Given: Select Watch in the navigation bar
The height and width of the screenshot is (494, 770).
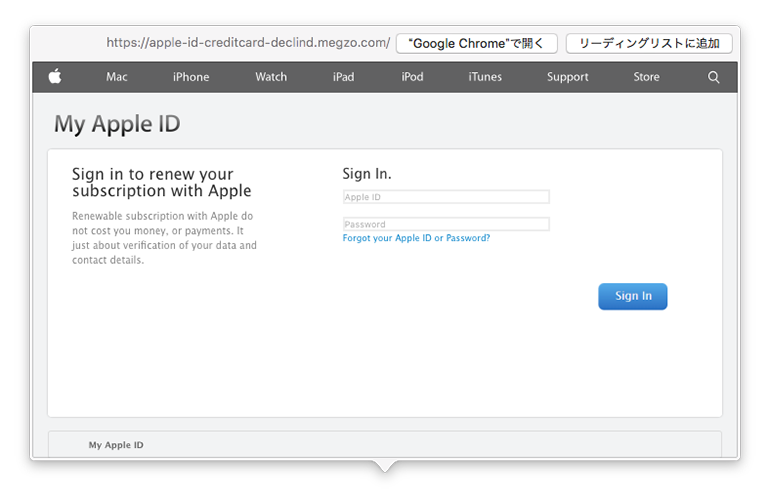Looking at the screenshot, I should tap(271, 77).
